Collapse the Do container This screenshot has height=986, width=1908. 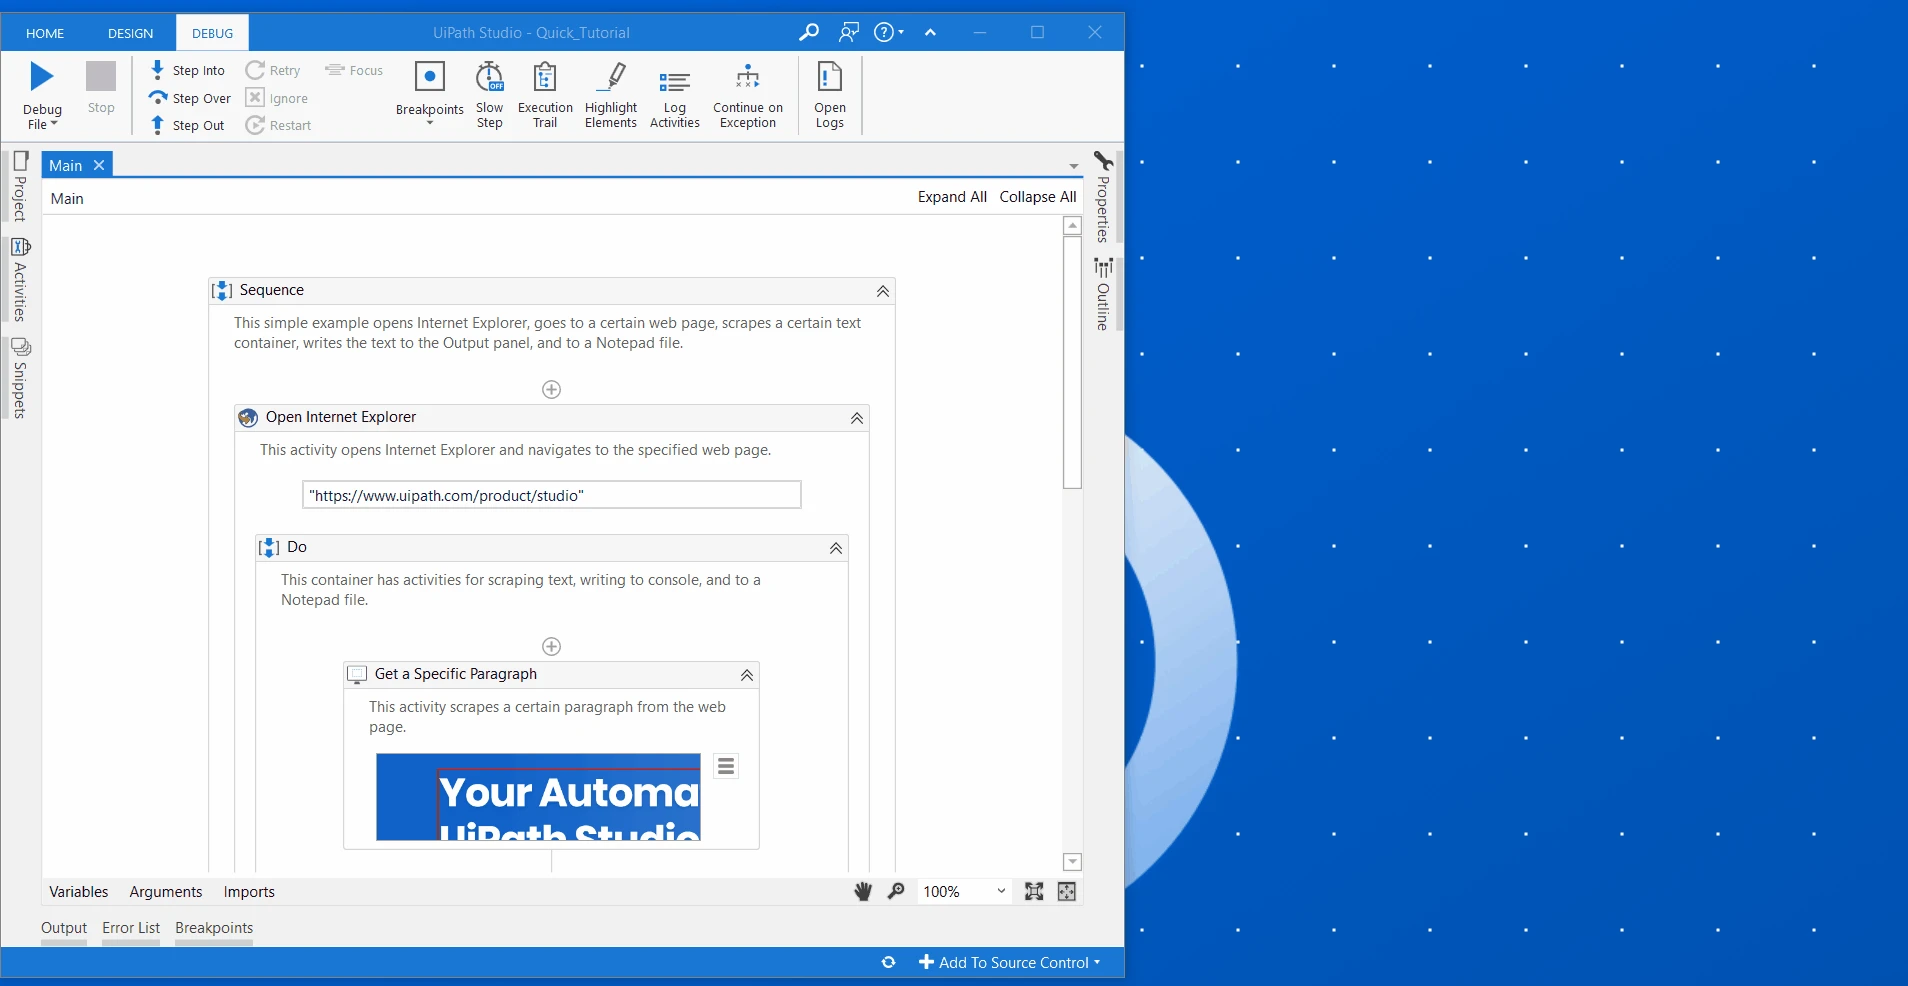point(836,548)
